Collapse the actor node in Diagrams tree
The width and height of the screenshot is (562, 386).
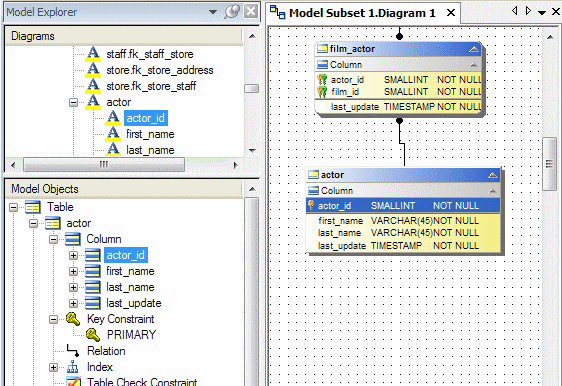[x=73, y=103]
